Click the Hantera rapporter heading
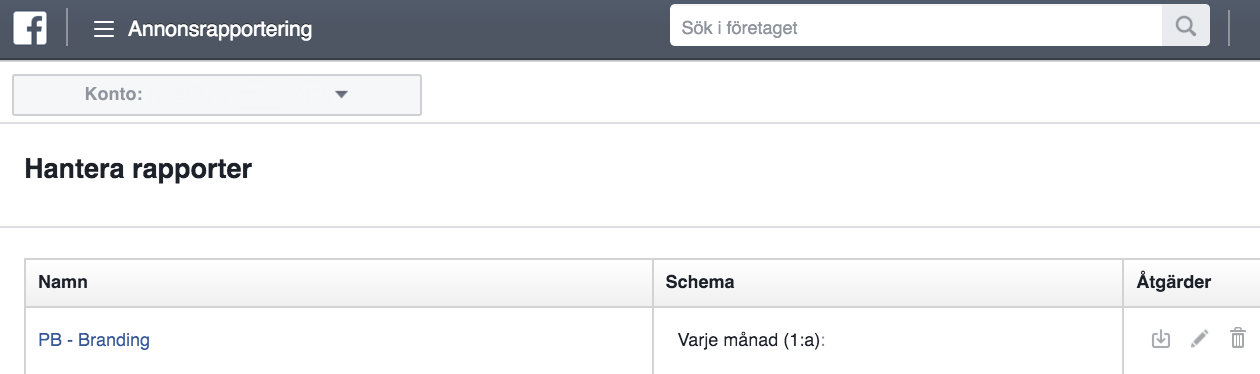This screenshot has height=374, width=1260. point(138,170)
